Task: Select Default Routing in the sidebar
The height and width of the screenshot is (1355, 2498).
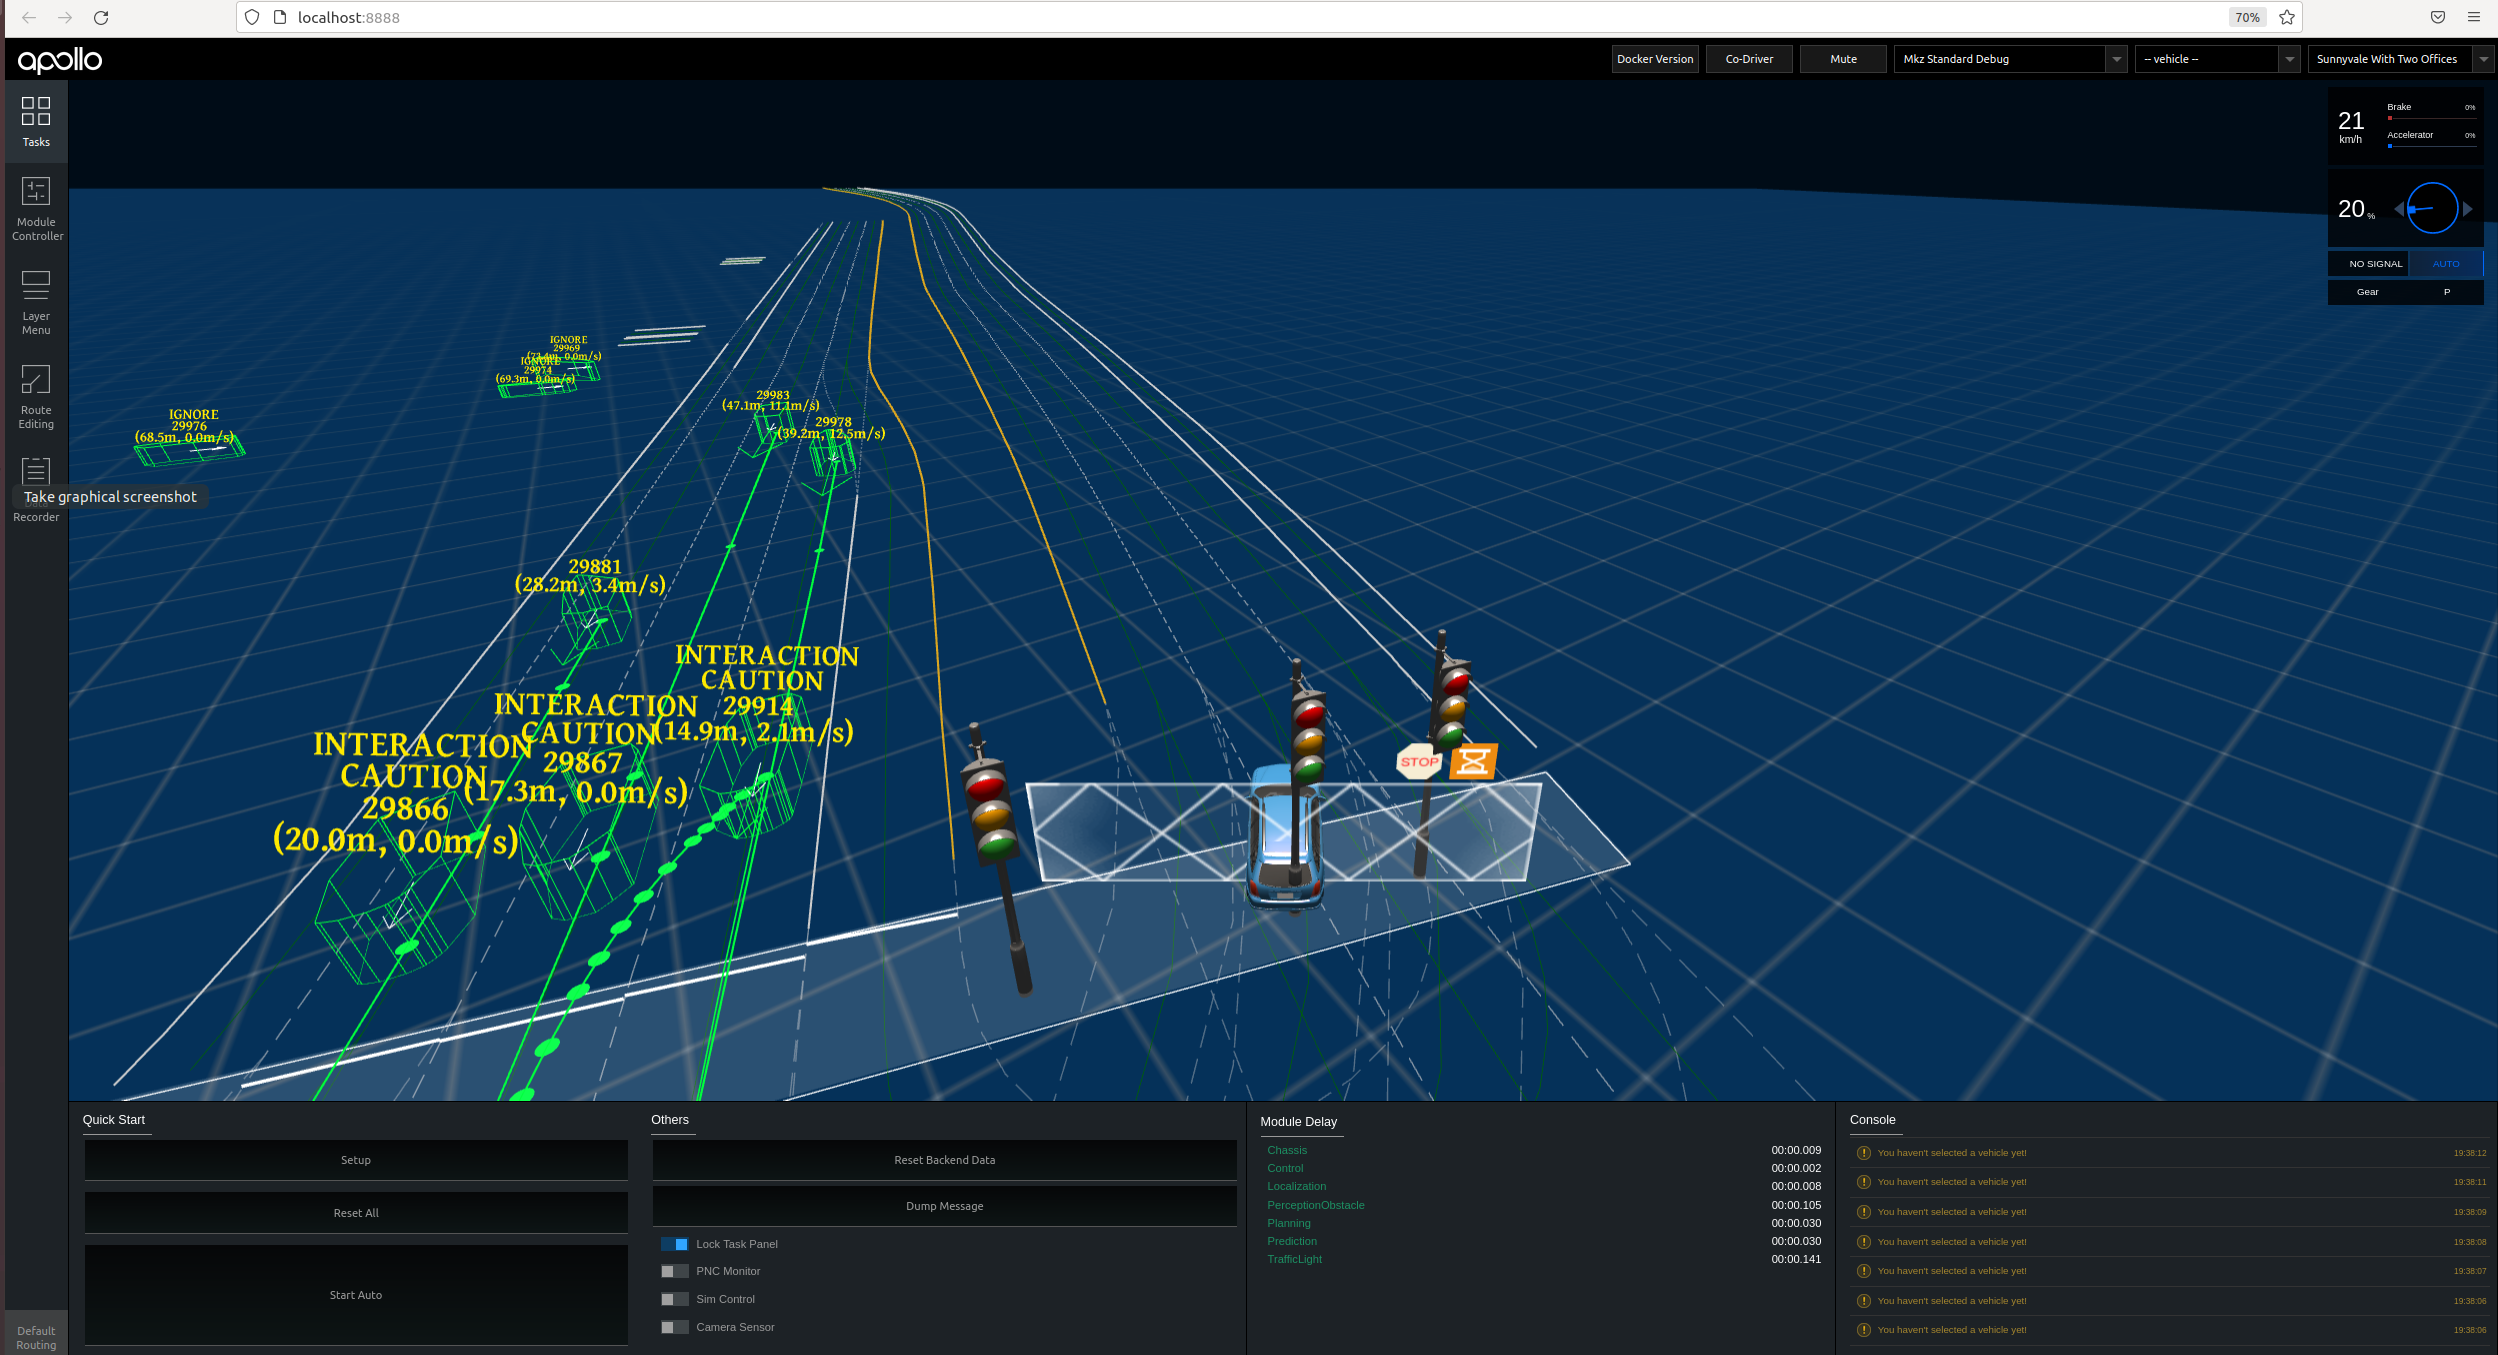Action: pyautogui.click(x=36, y=1337)
